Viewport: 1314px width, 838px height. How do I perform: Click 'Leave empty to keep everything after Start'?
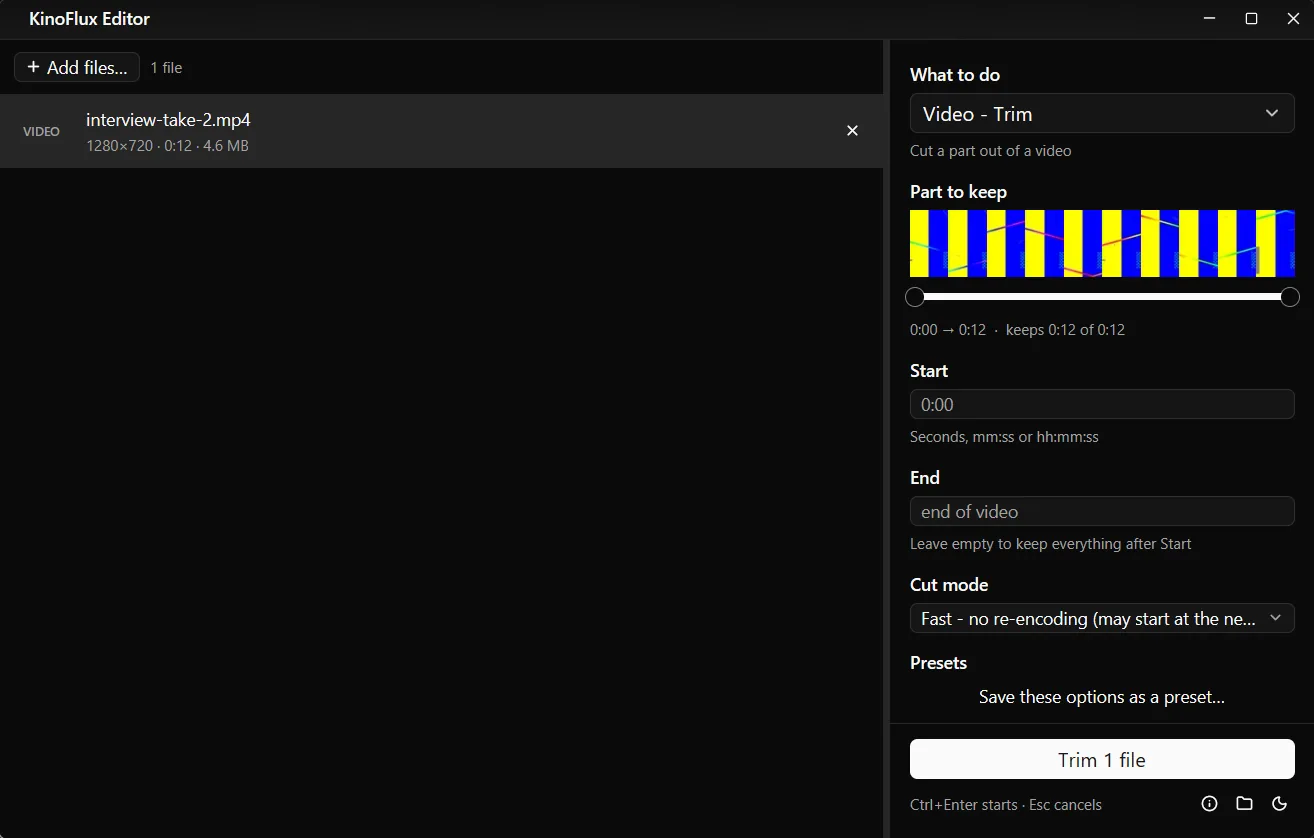pyautogui.click(x=1051, y=544)
